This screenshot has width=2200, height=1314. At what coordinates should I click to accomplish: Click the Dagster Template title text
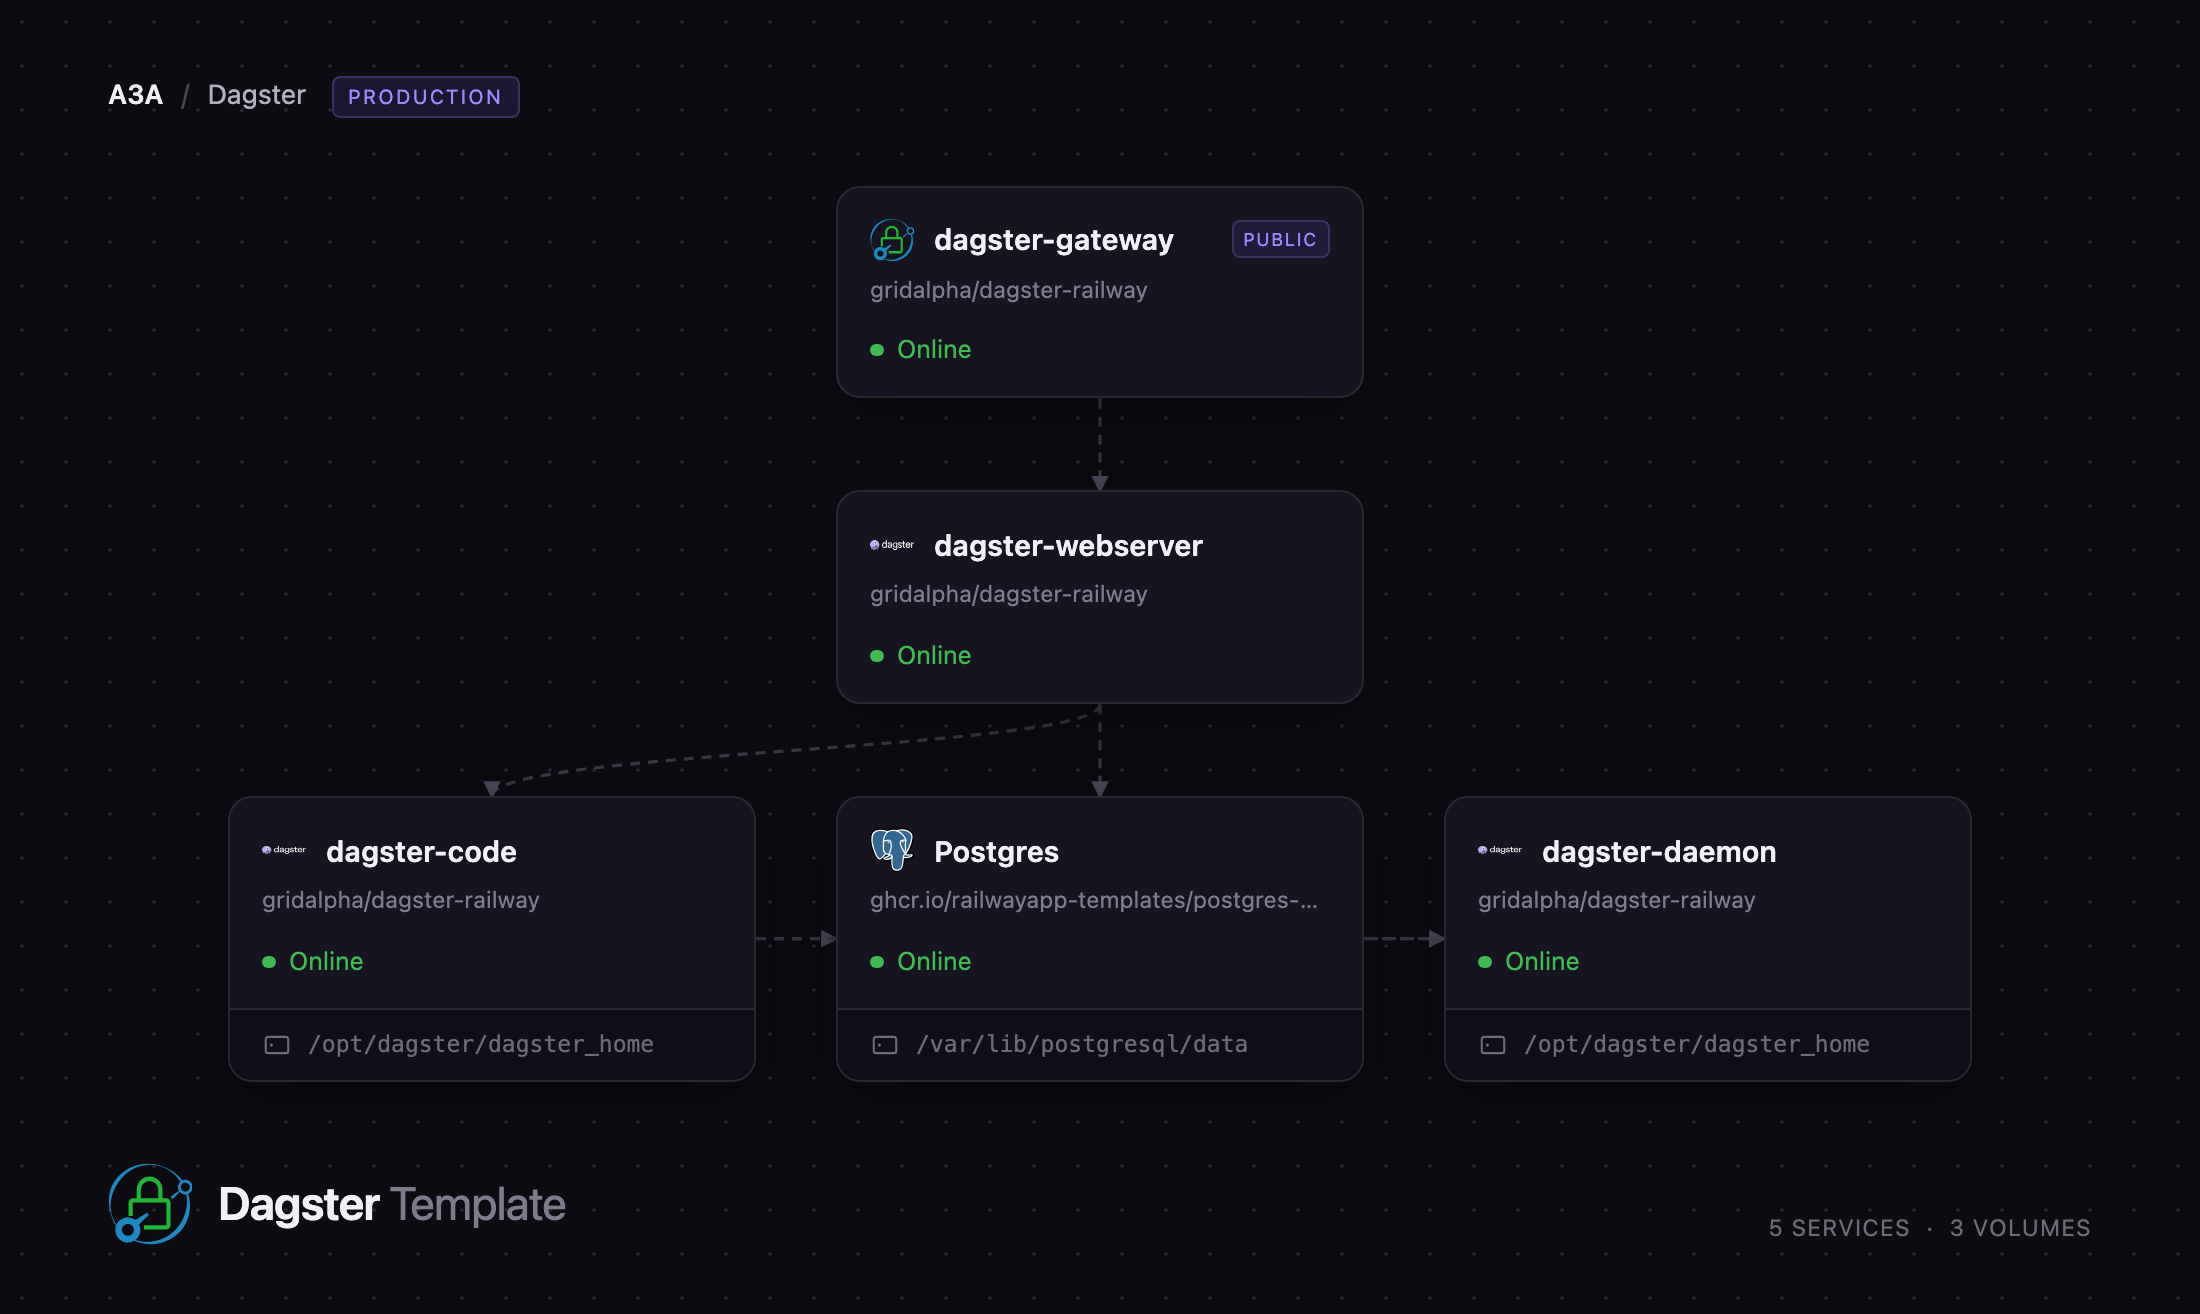392,1205
